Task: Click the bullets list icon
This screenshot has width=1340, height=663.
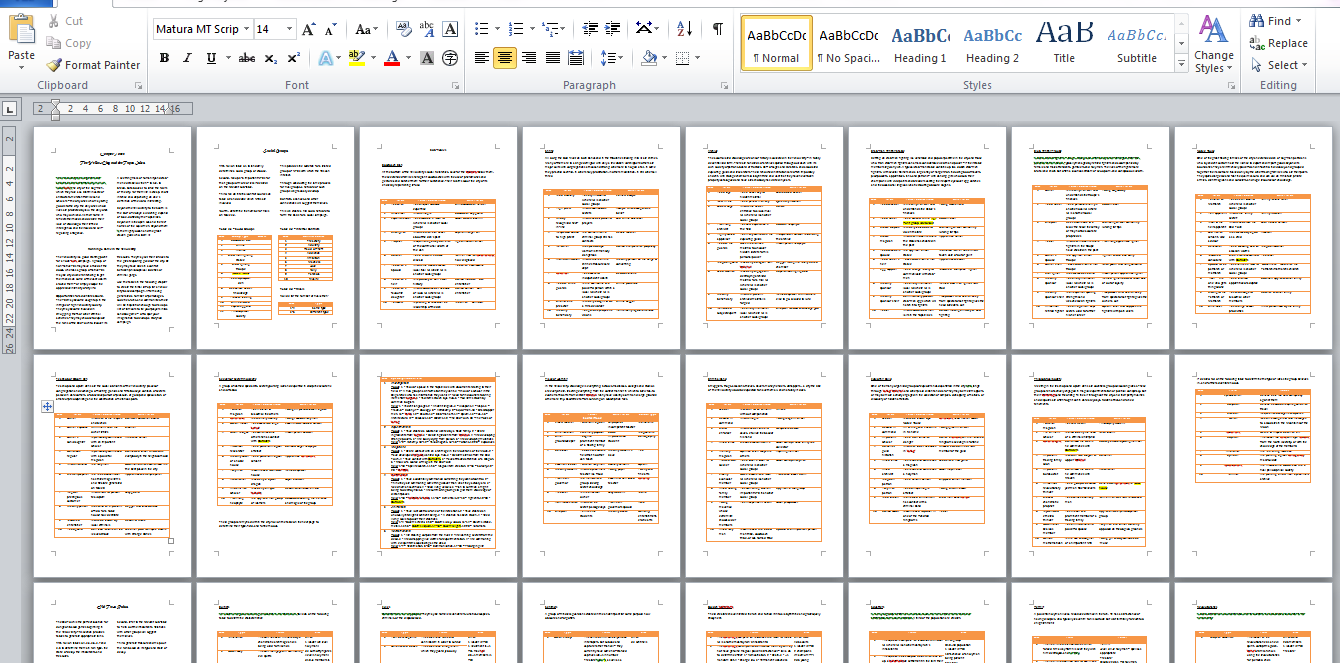Action: pos(481,29)
